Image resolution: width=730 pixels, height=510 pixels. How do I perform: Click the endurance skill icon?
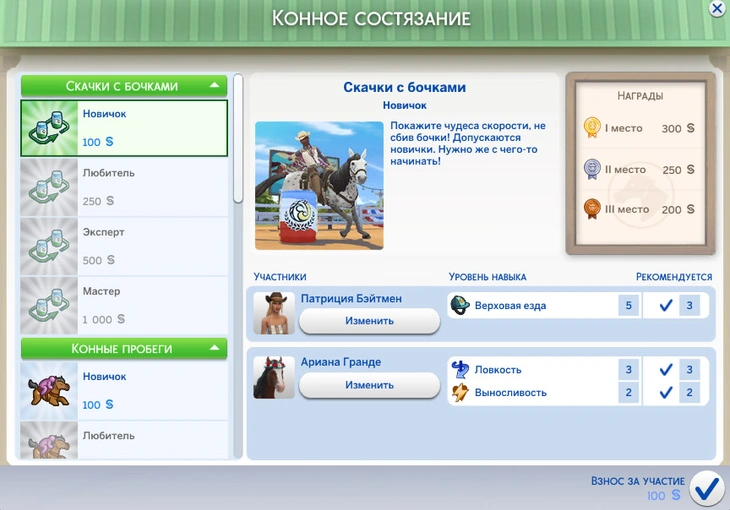460,392
